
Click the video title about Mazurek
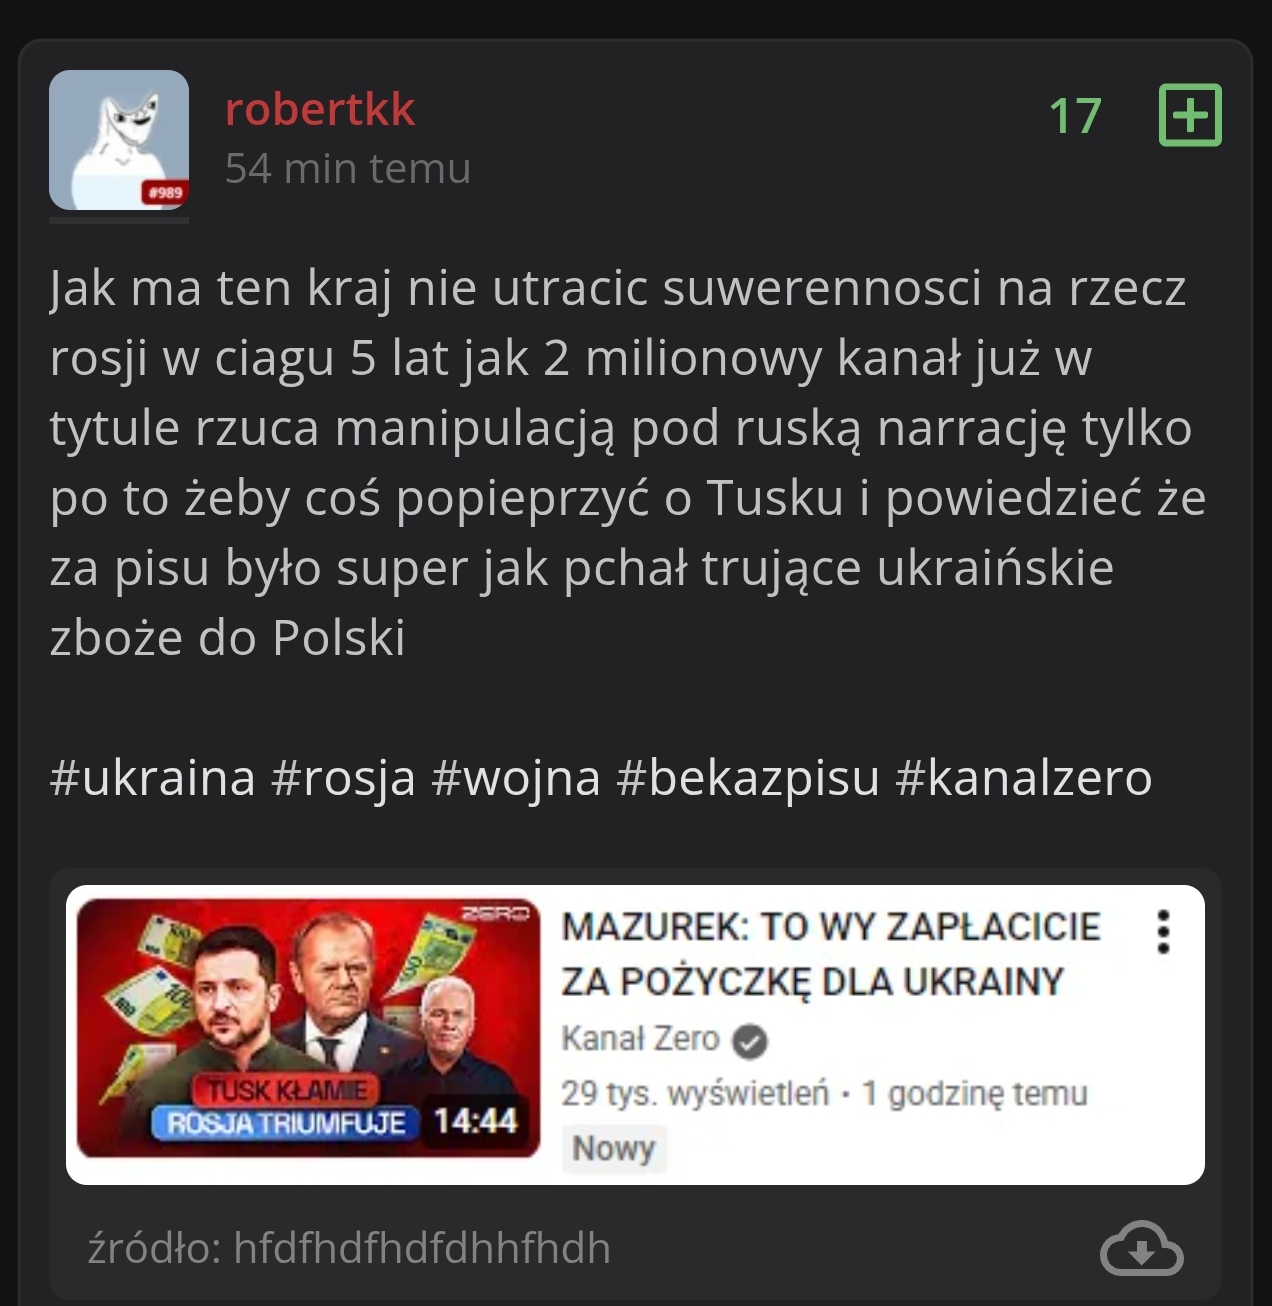coord(831,954)
